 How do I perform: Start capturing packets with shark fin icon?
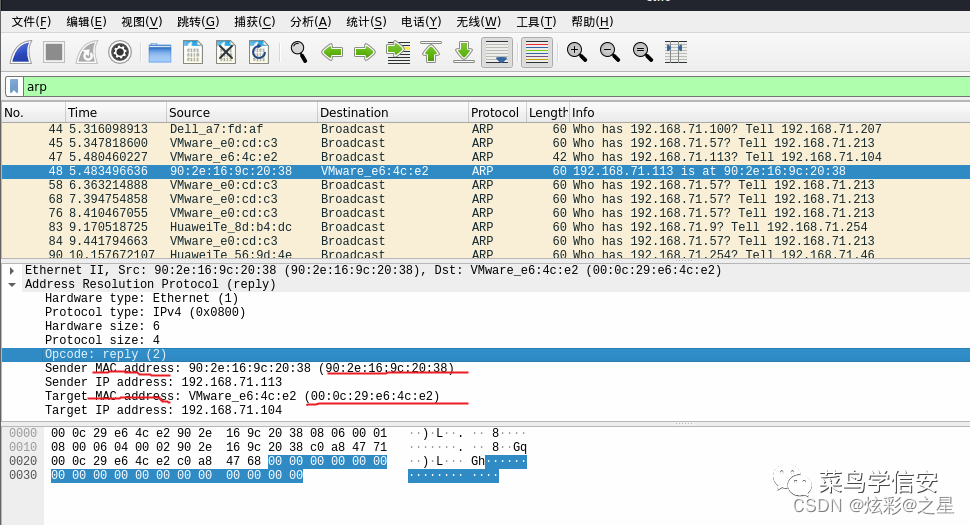coord(22,52)
